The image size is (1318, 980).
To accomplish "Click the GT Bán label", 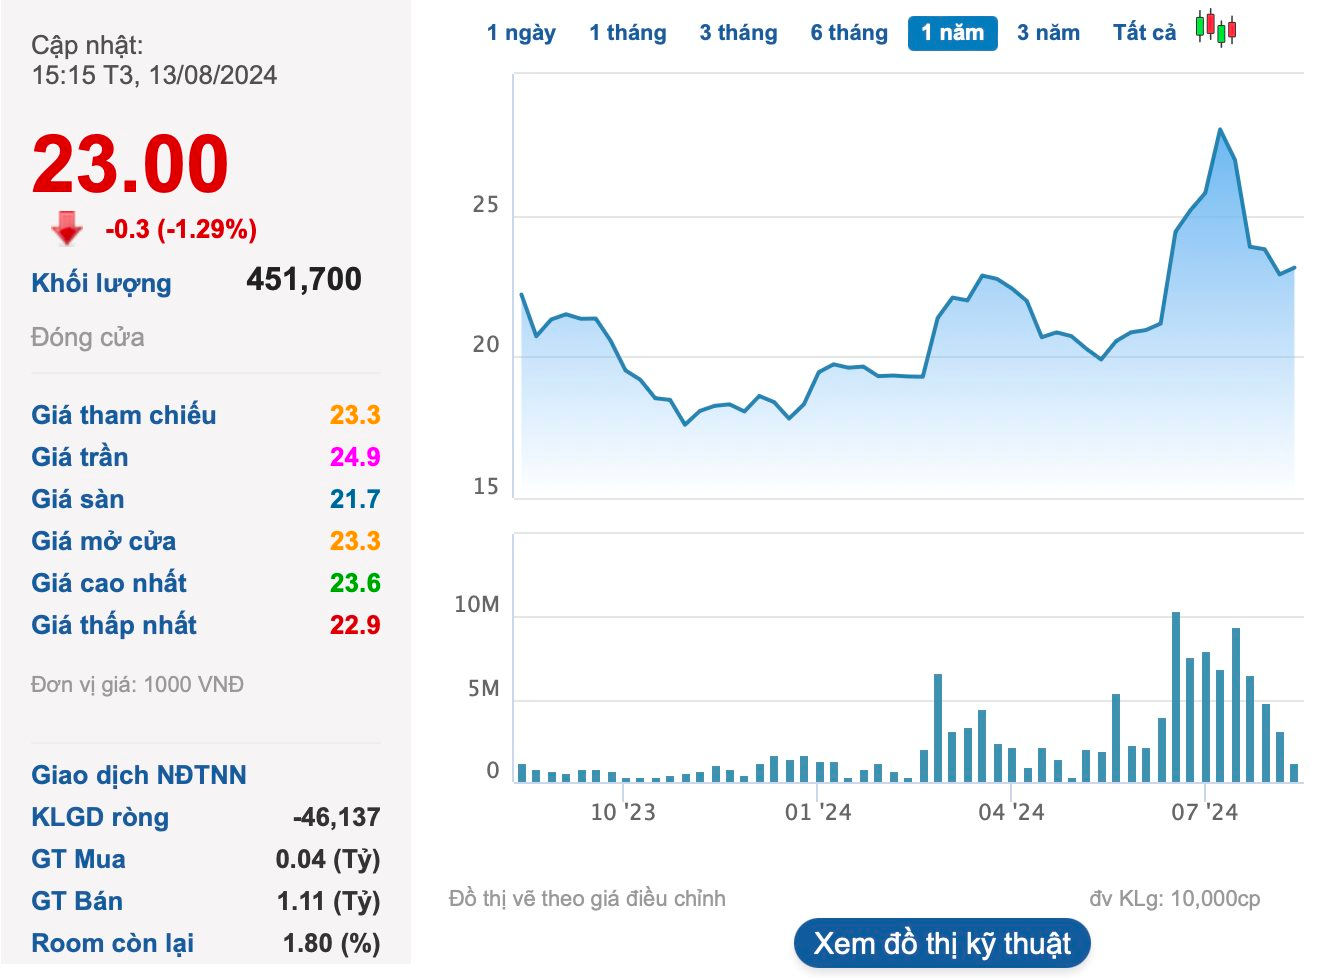I will tap(77, 901).
